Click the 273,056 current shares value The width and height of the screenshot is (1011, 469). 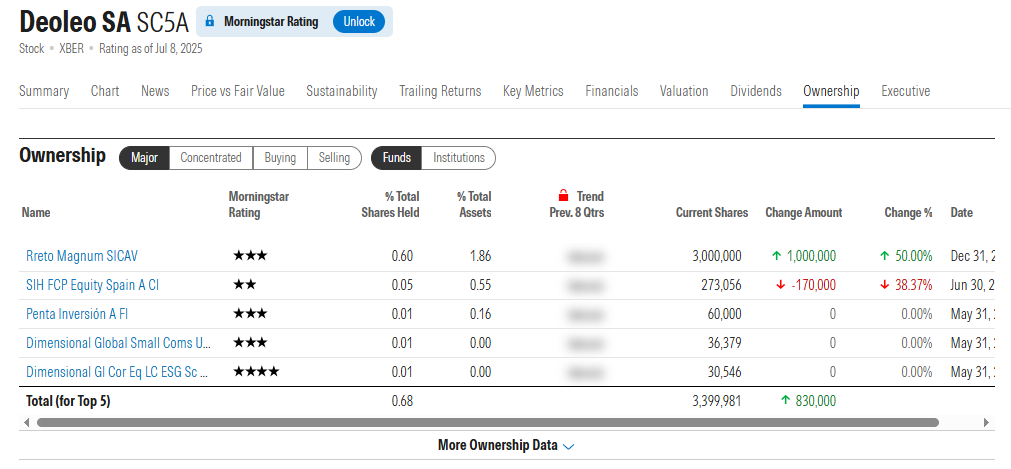(x=720, y=285)
